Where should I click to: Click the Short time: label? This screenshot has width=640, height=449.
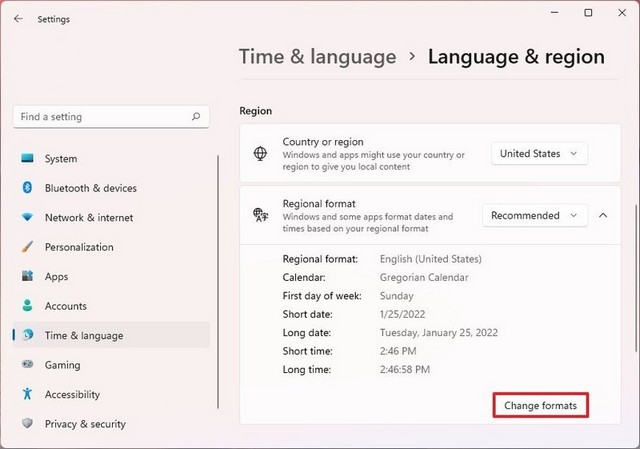[x=307, y=351]
